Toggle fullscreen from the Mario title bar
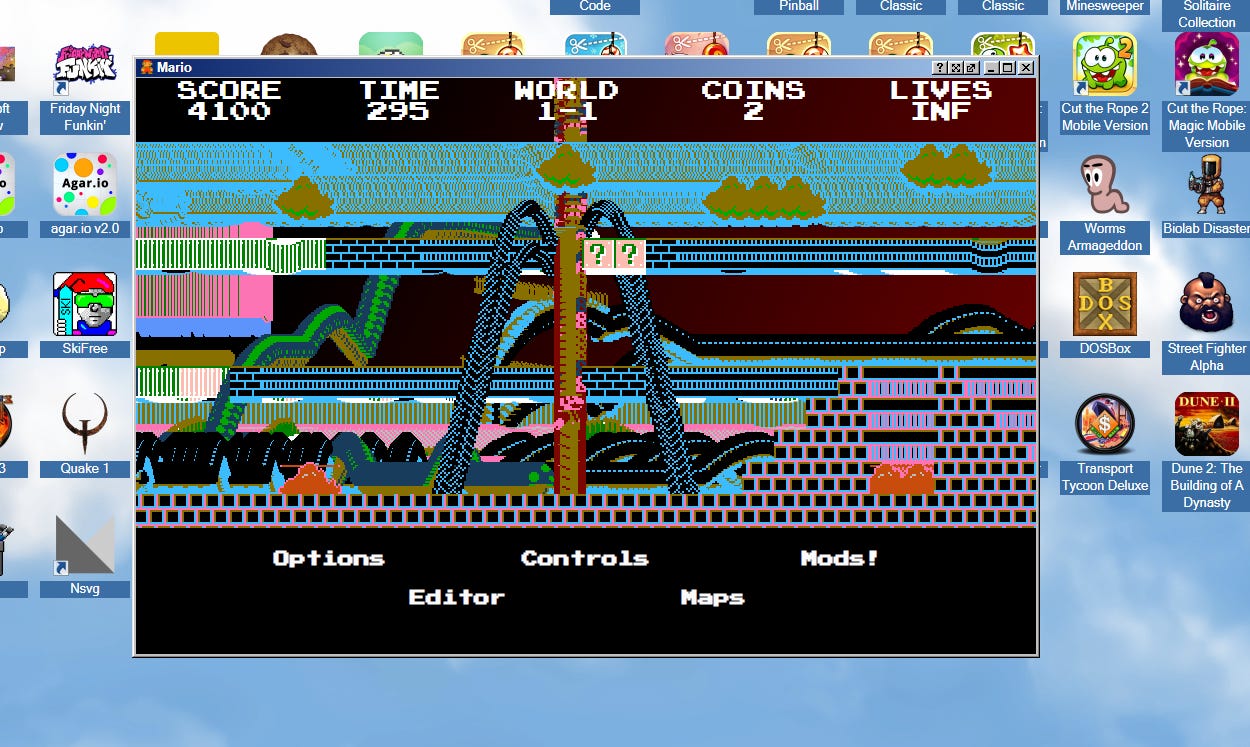 click(x=955, y=68)
